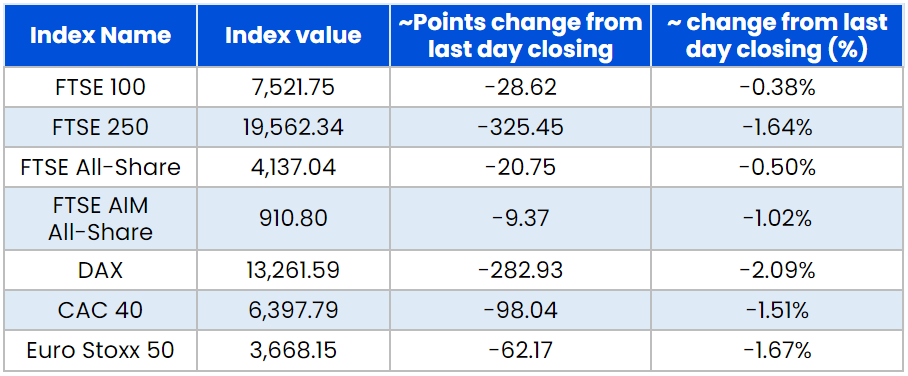Select the DAX index name cell
The image size is (908, 376).
coord(100,270)
